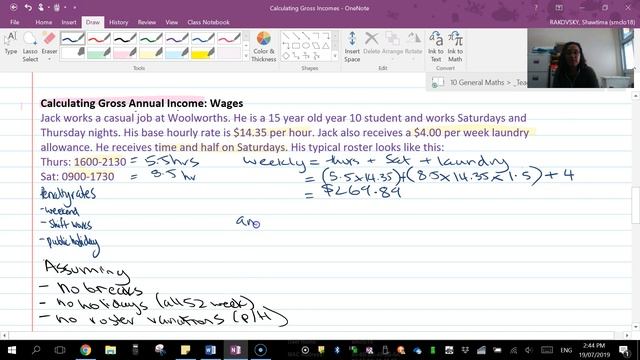This screenshot has width=640, height=360.
Task: Click the RAKOVSKY account name
Action: point(592,22)
